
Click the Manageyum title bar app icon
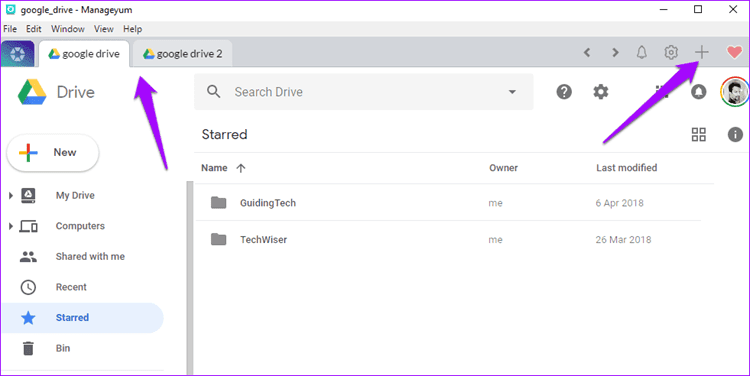pyautogui.click(x=10, y=10)
